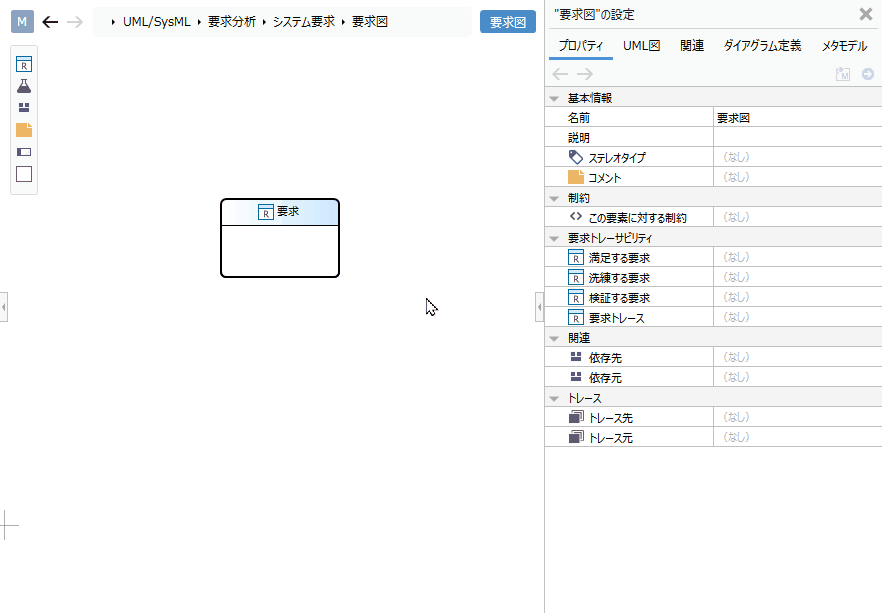
Task: Click the properties panel back arrow
Action: (560, 74)
